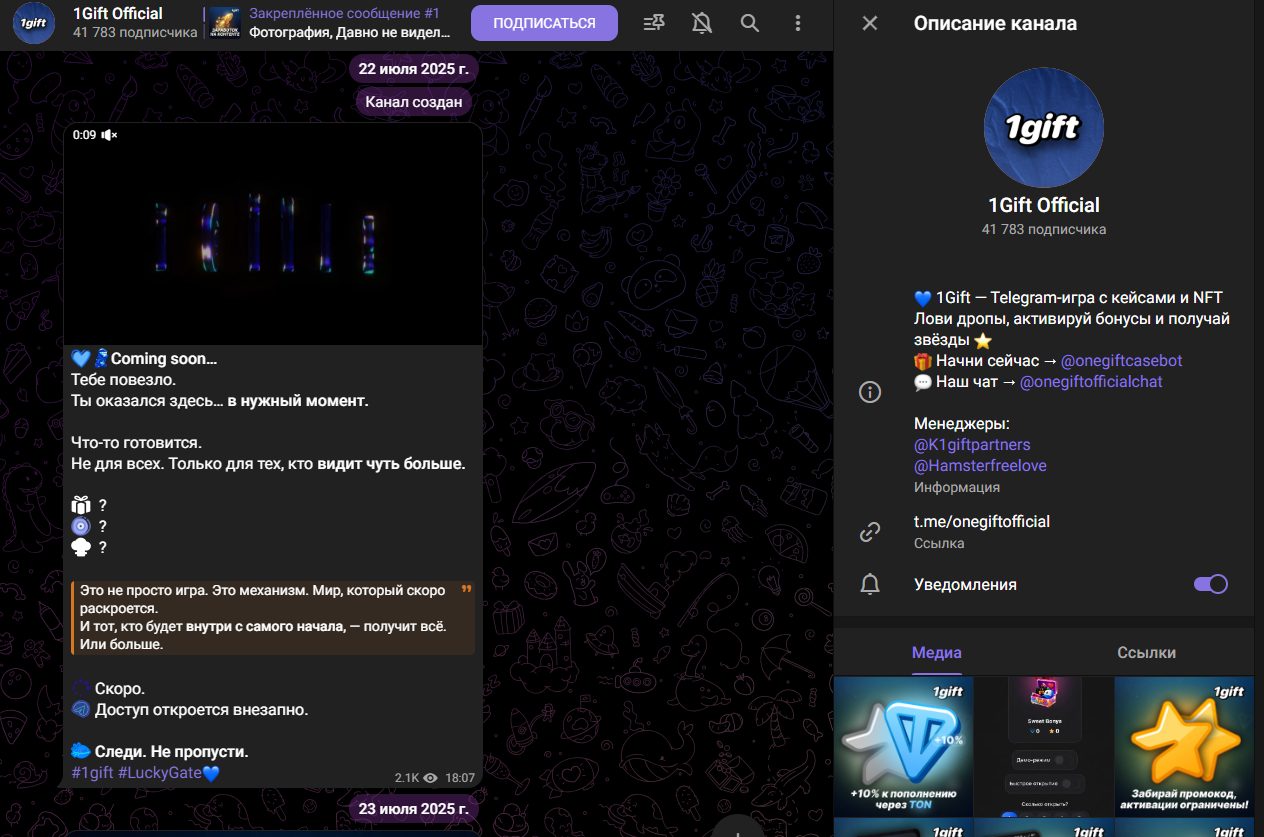The image size is (1264, 837).
Task: Open the @onegiftofficialchat link
Action: tap(1090, 381)
